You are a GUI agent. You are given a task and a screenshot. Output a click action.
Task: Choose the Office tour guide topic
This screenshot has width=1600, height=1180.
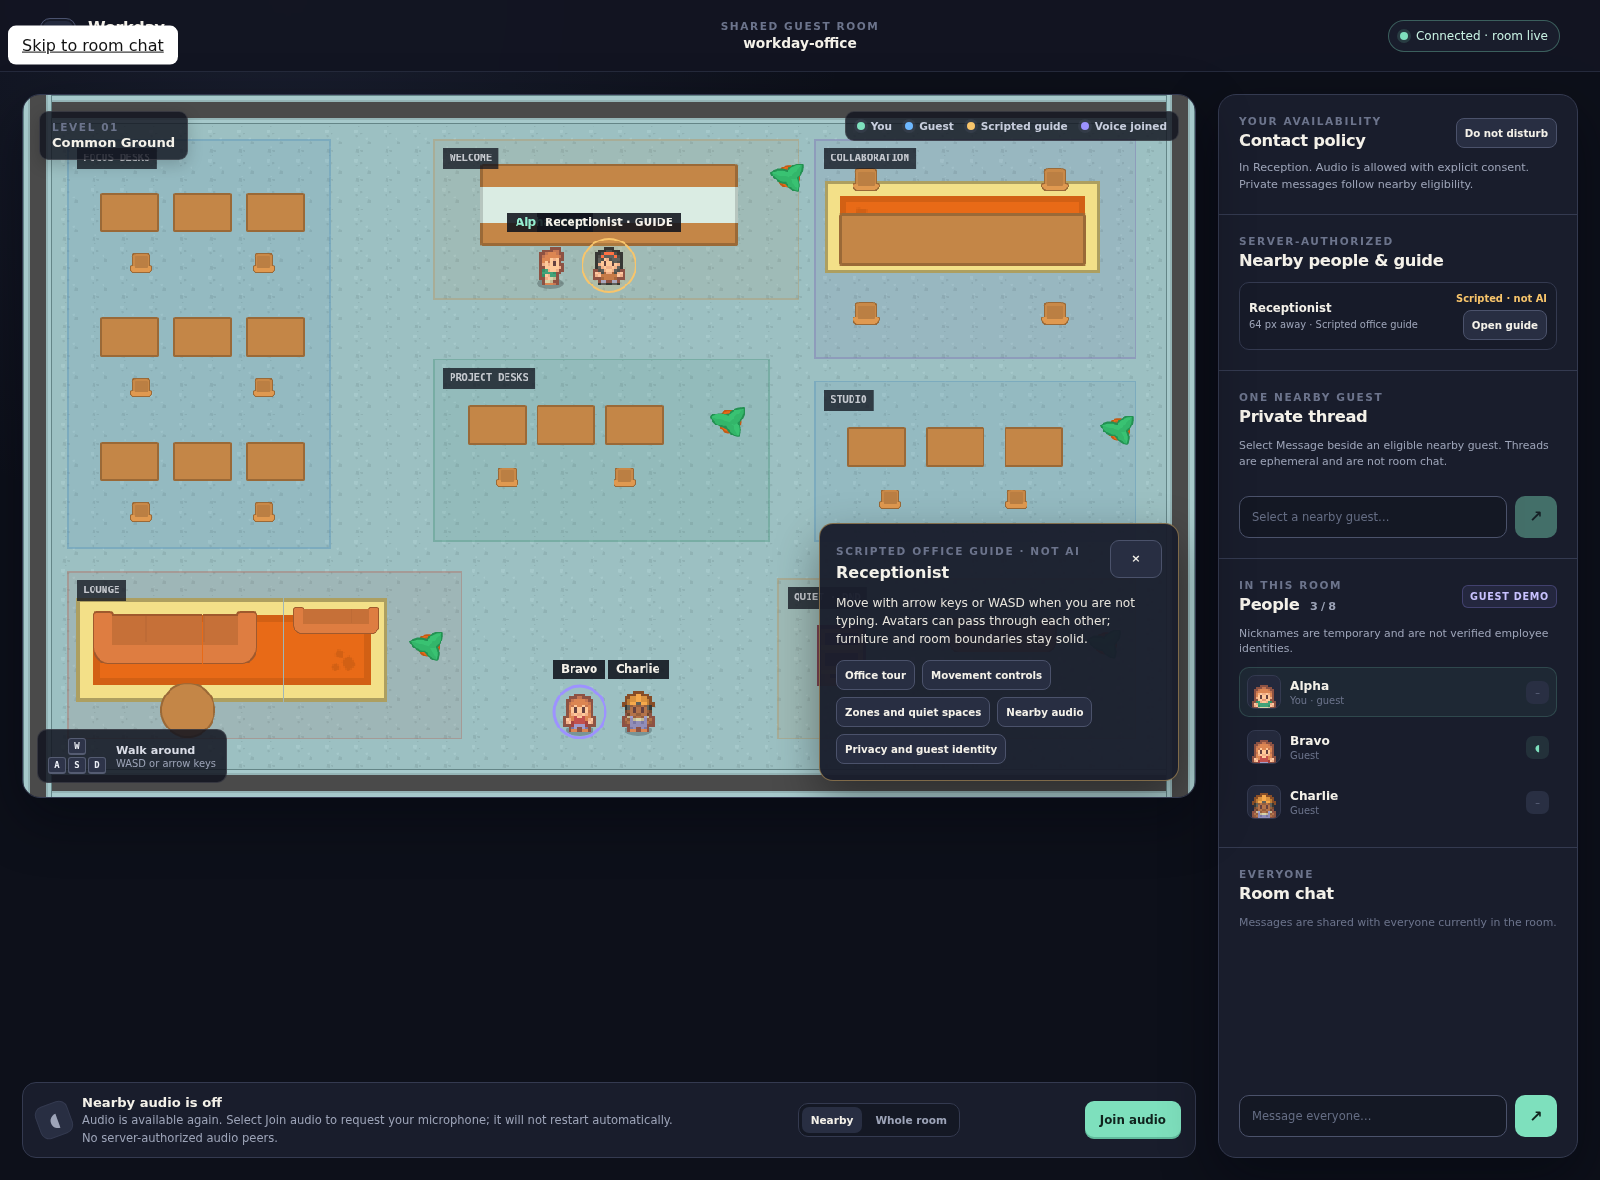875,675
